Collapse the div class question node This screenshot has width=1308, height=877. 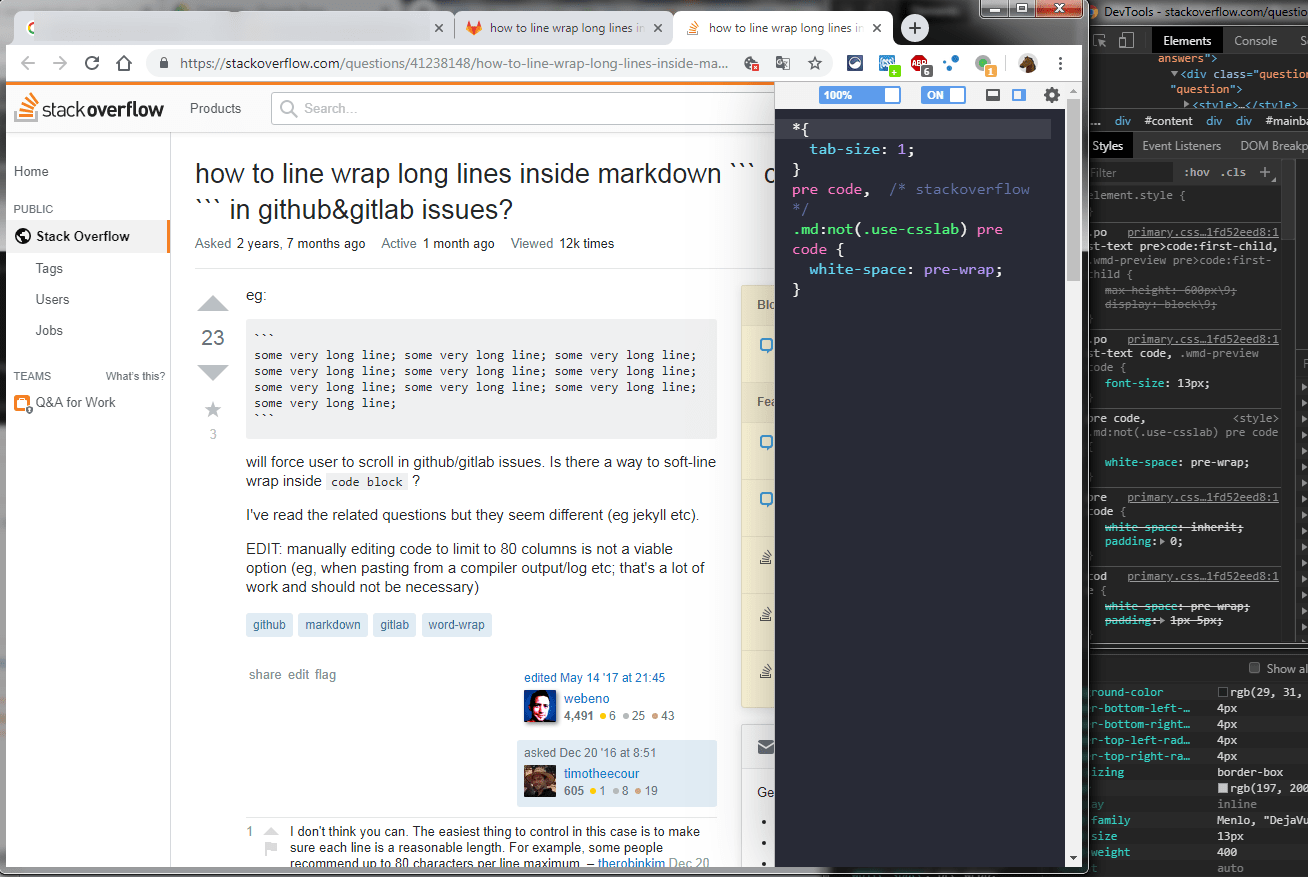pos(1175,74)
